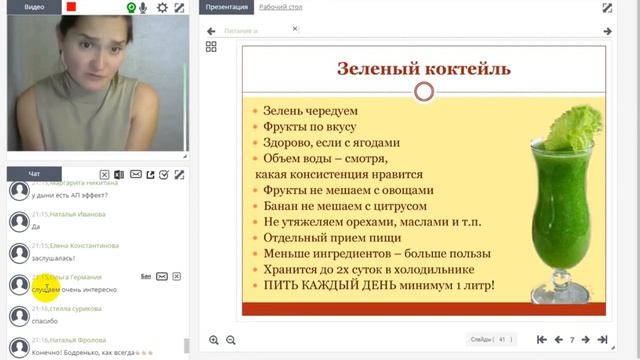Delete the message from Ольга Германия
The width and height of the screenshot is (640, 360).
click(x=176, y=277)
